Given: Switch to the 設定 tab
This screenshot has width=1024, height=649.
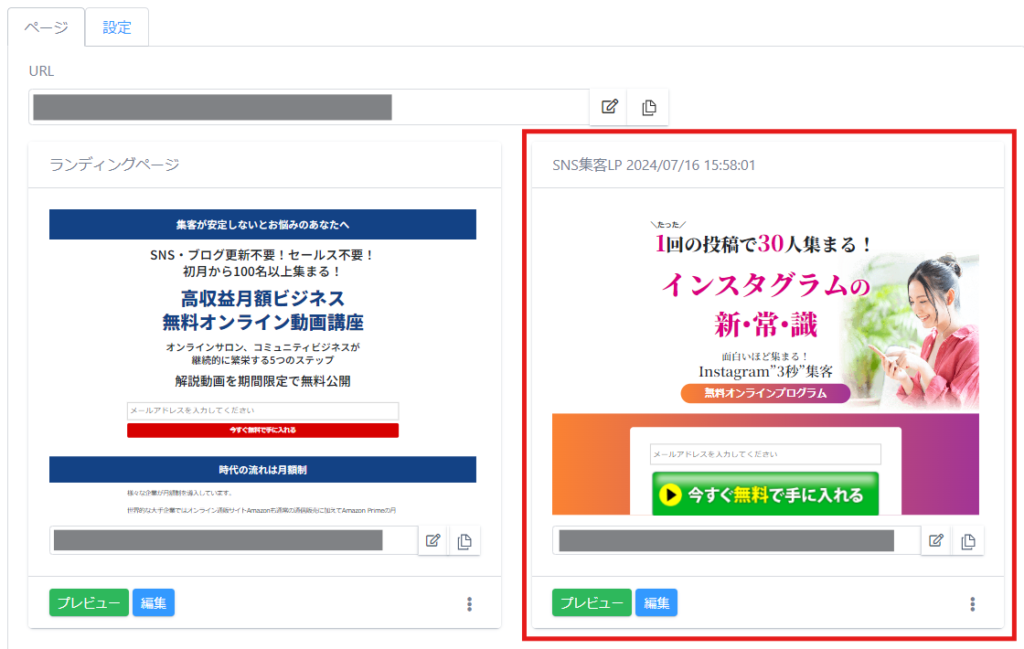Looking at the screenshot, I should [117, 28].
